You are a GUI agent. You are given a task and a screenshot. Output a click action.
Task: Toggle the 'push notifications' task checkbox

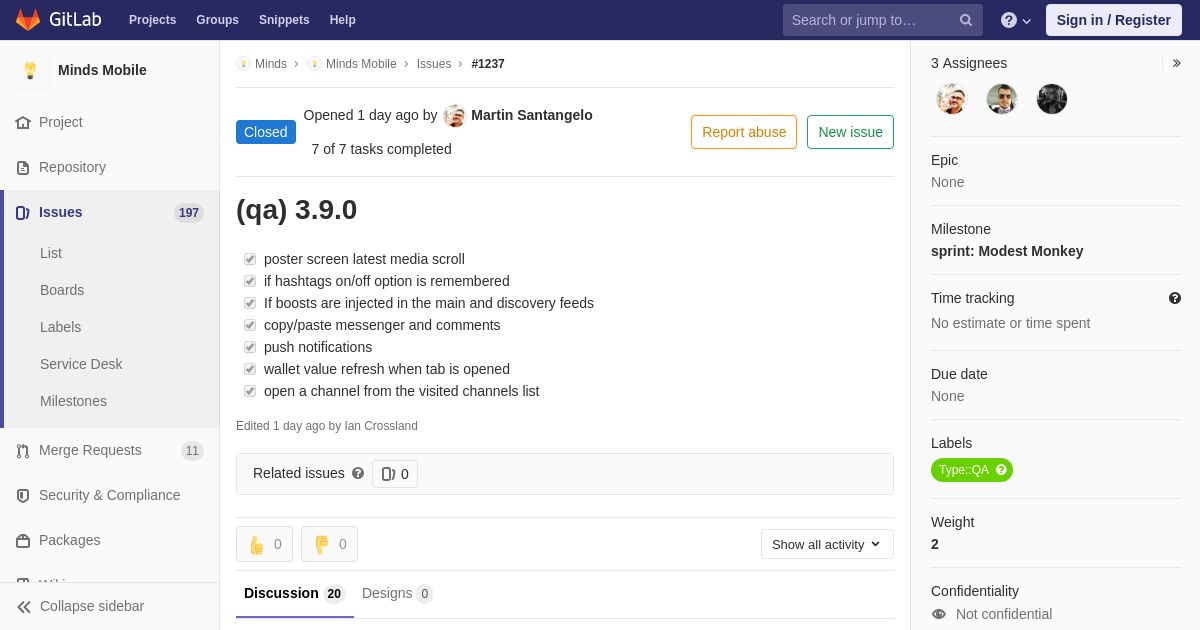point(250,347)
